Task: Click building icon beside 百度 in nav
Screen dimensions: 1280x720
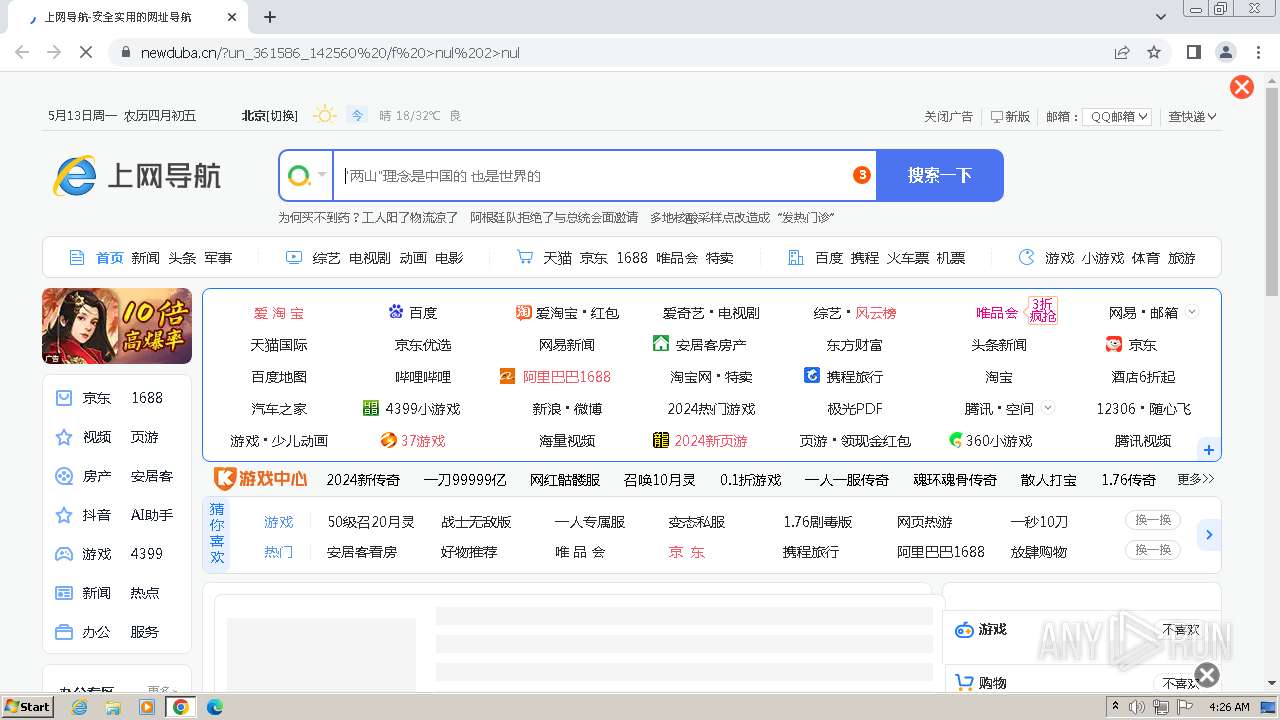Action: (x=796, y=257)
